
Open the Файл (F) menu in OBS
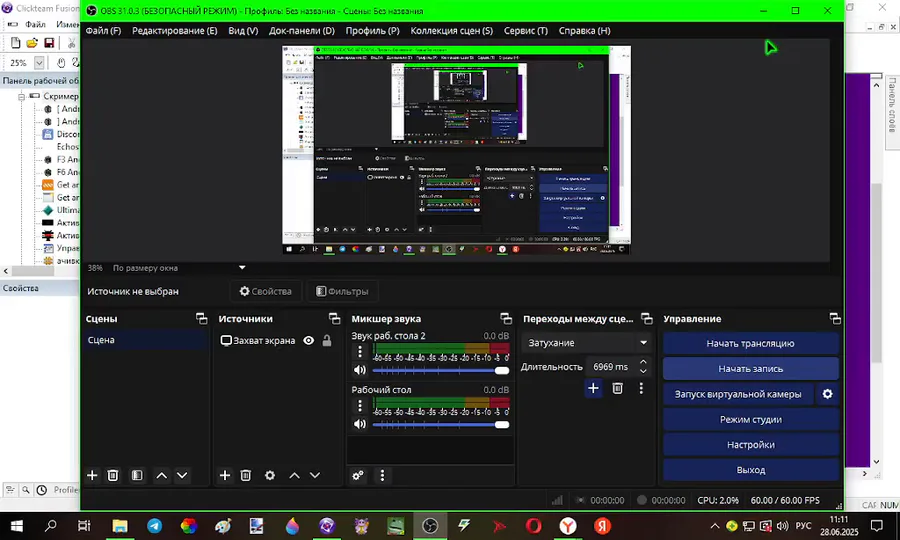click(103, 31)
